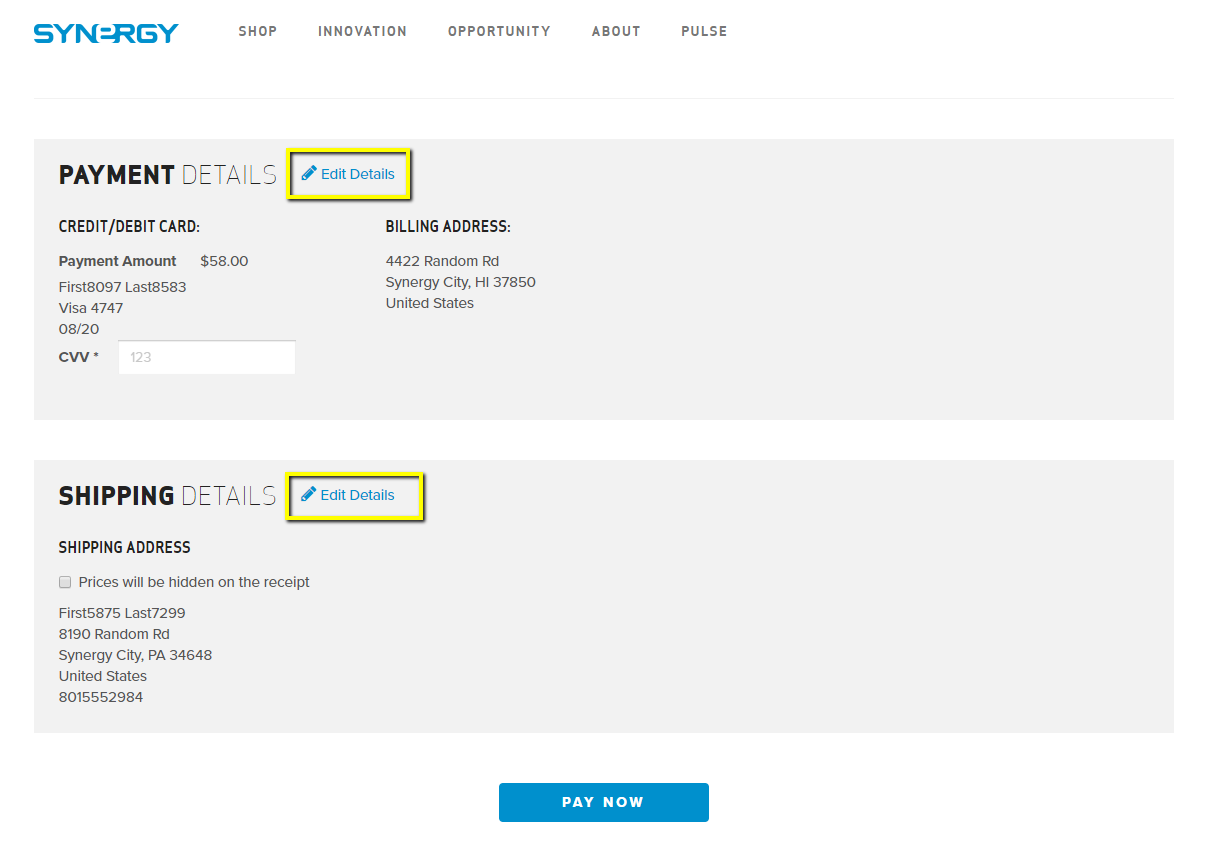
Task: Click shipping name First5875 Last7299
Action: tap(122, 613)
